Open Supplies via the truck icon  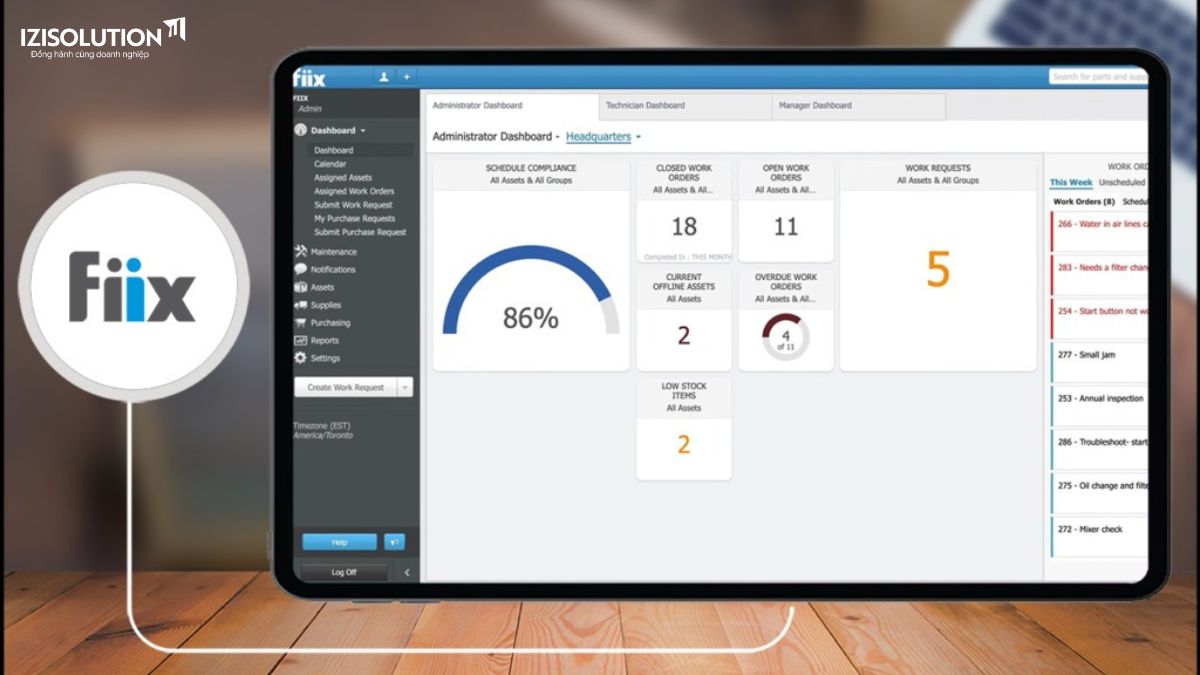[301, 305]
